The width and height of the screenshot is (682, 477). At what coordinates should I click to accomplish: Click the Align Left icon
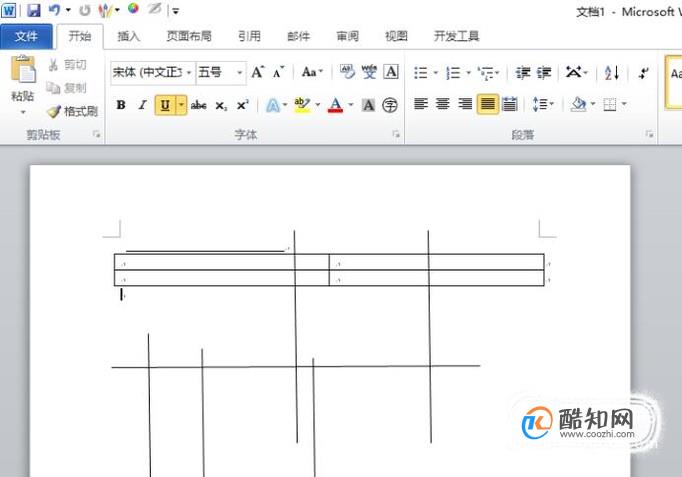tap(421, 104)
